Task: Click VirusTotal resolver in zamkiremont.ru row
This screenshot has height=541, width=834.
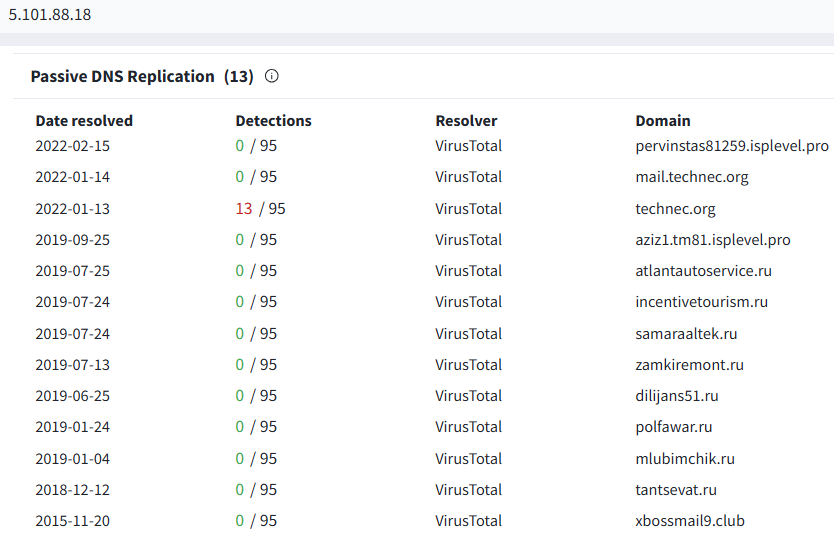Action: [468, 364]
